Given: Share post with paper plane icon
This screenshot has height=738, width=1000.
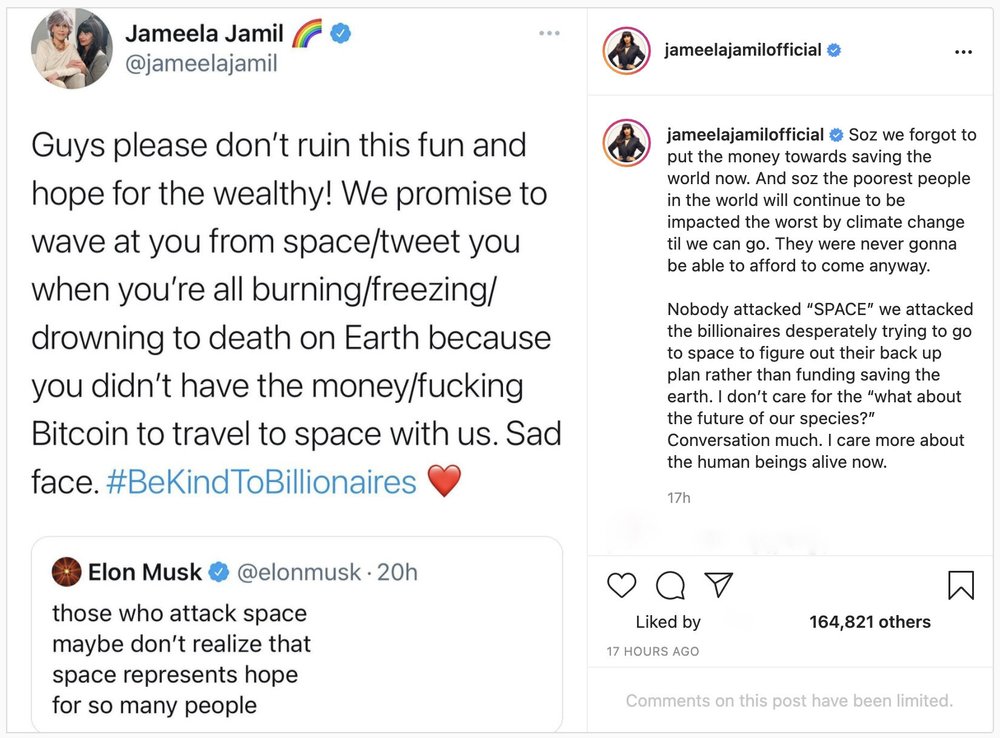Looking at the screenshot, I should point(718,584).
